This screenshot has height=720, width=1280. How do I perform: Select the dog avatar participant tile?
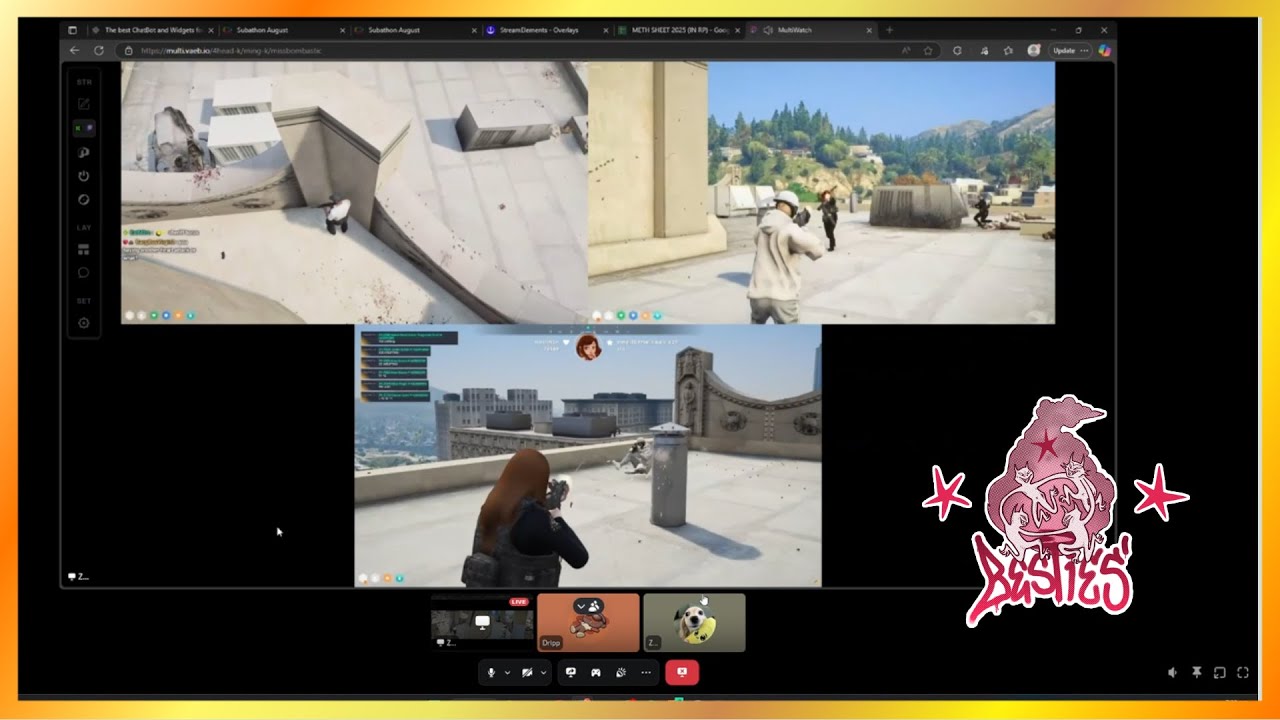pyautogui.click(x=694, y=622)
